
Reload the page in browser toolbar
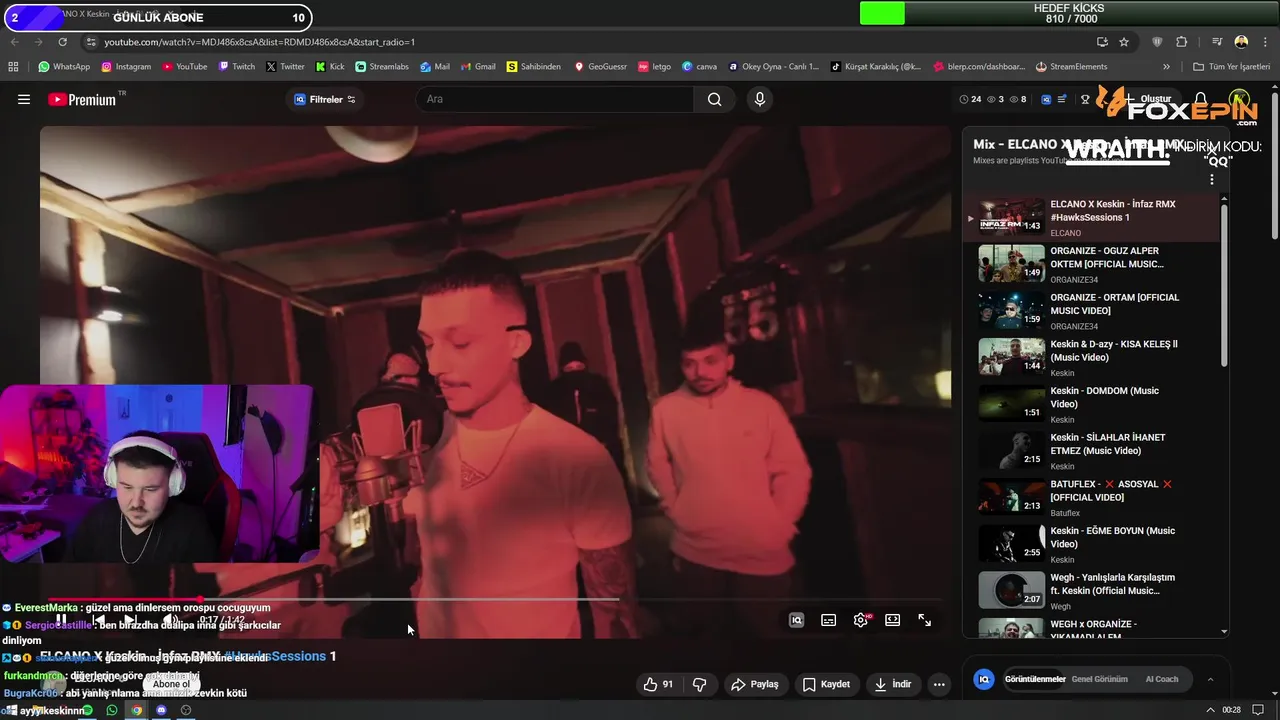[63, 42]
